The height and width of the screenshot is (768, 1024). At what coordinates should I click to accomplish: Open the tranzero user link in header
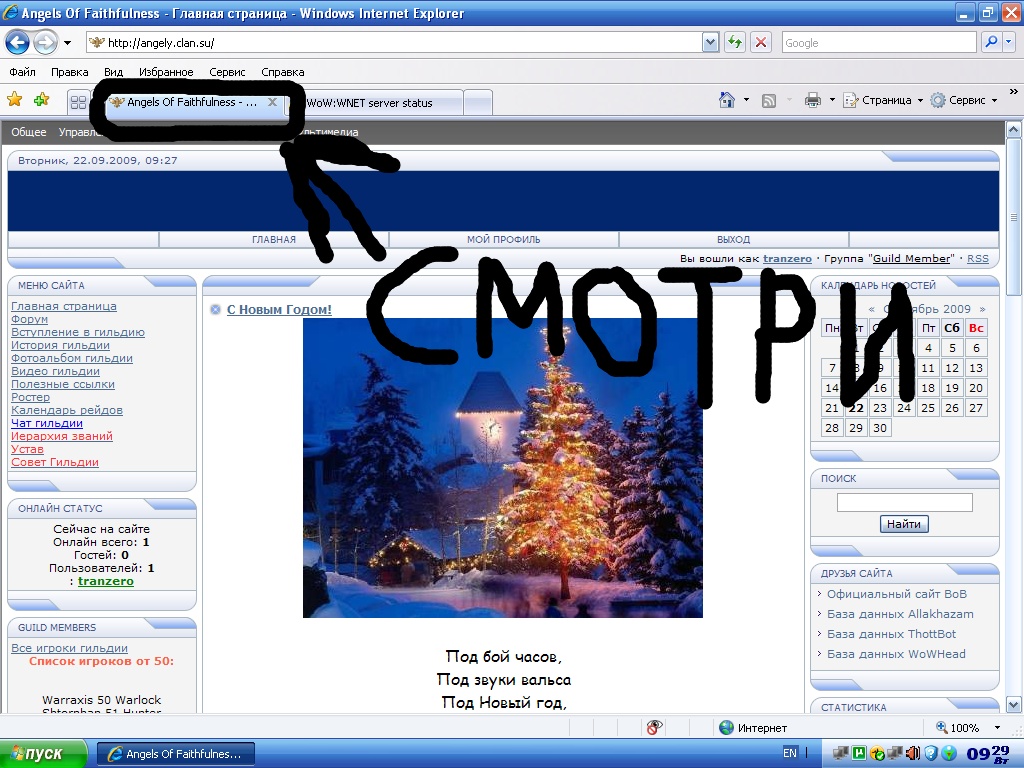pyautogui.click(x=787, y=259)
